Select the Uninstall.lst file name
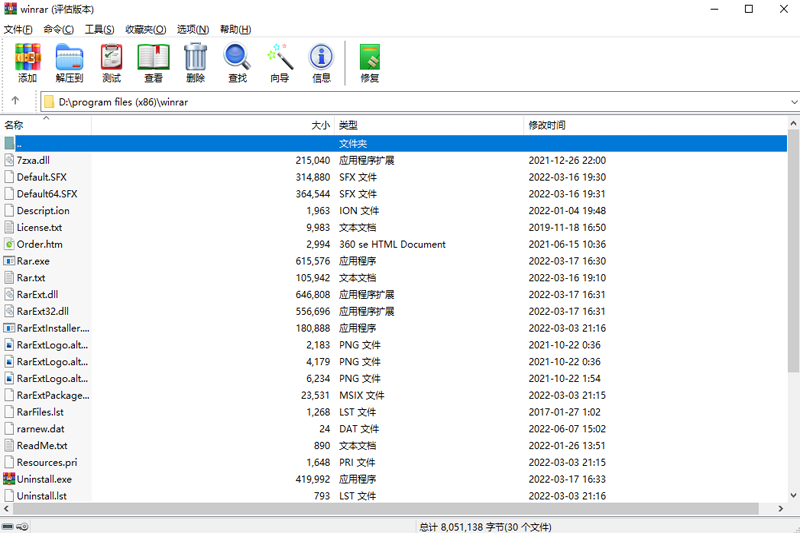Image resolution: width=800 pixels, height=533 pixels. (42, 496)
